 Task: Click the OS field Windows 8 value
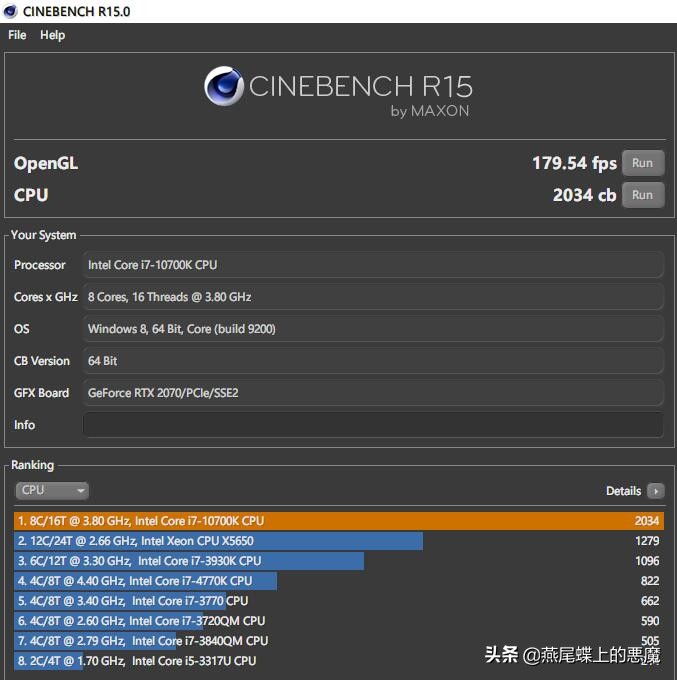pyautogui.click(x=373, y=329)
